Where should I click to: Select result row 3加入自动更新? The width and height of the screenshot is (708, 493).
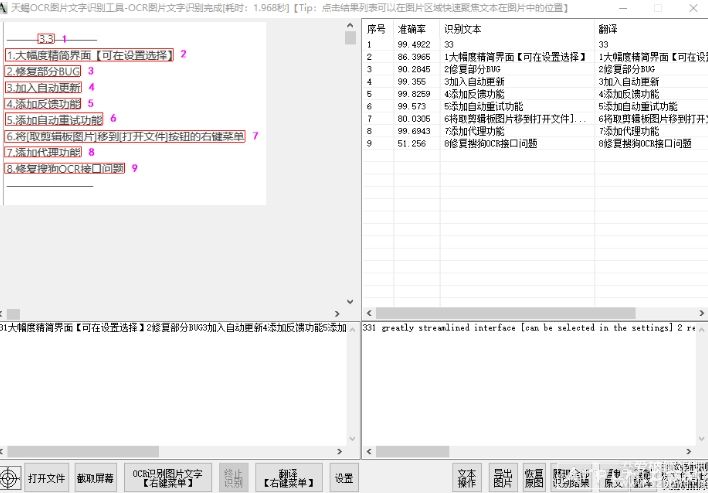click(535, 82)
